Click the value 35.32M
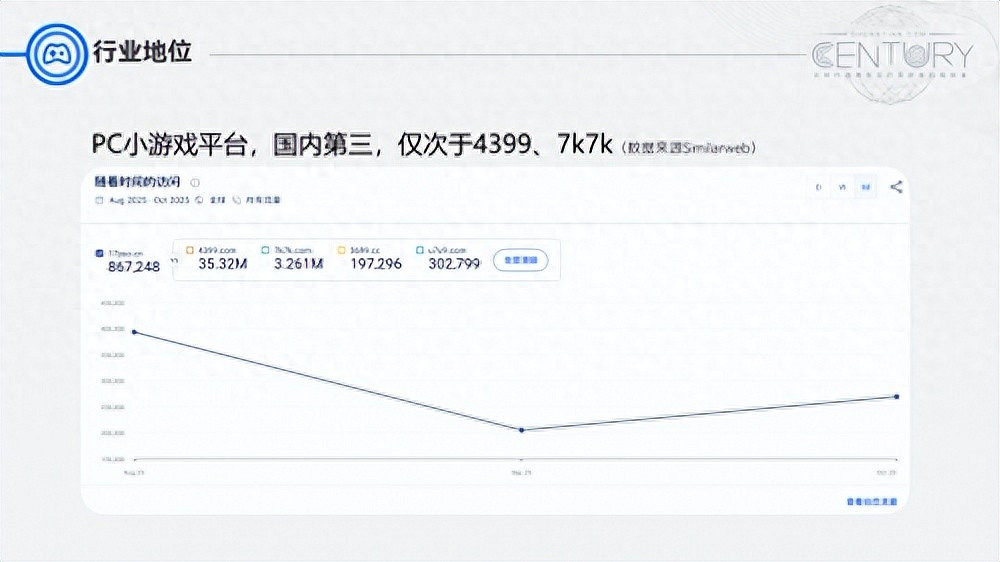 coord(223,263)
